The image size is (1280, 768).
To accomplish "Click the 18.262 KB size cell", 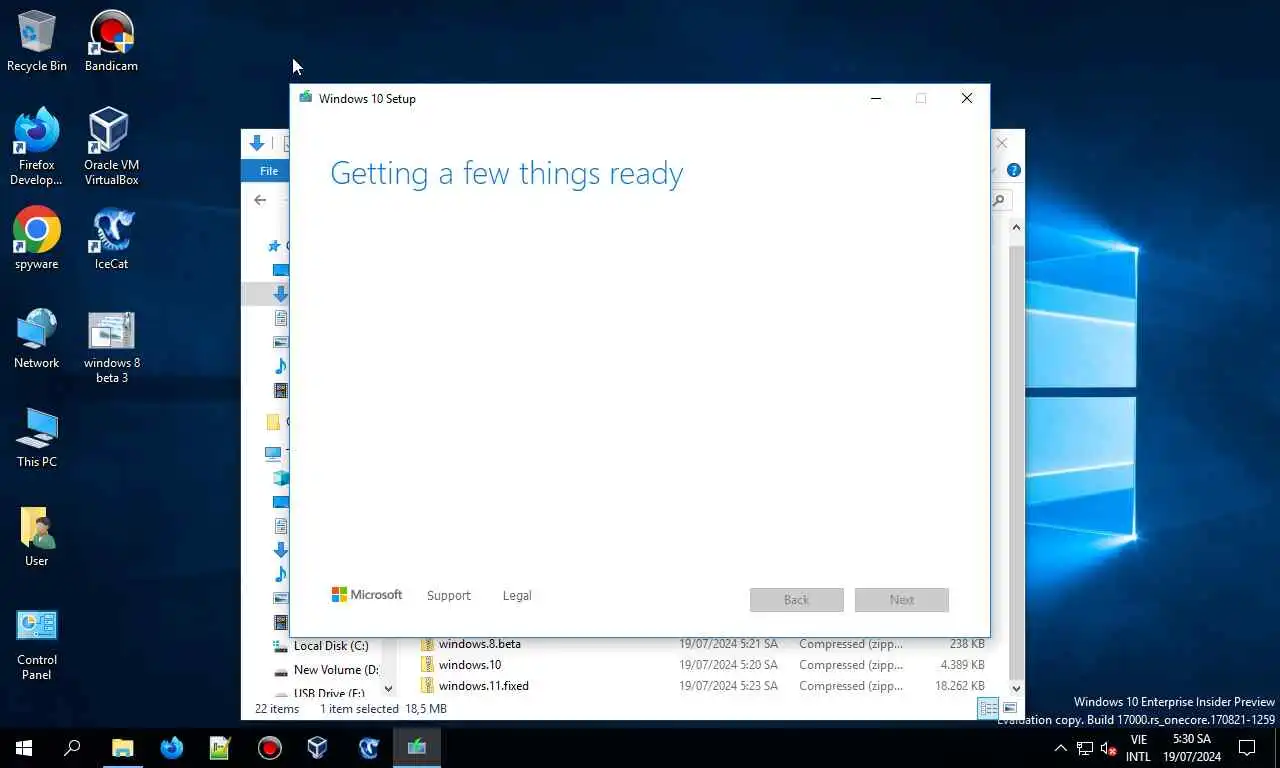I will [959, 686].
